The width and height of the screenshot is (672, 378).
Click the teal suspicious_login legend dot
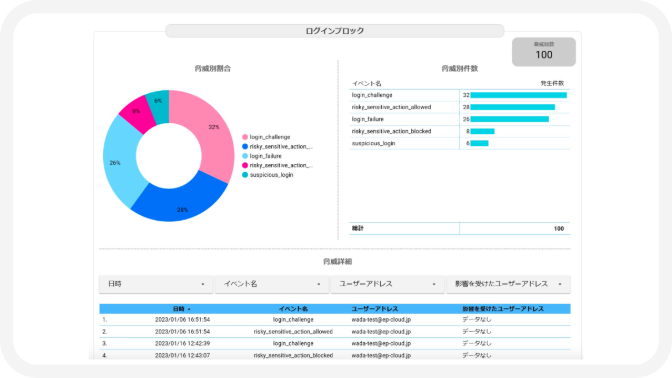pos(245,175)
